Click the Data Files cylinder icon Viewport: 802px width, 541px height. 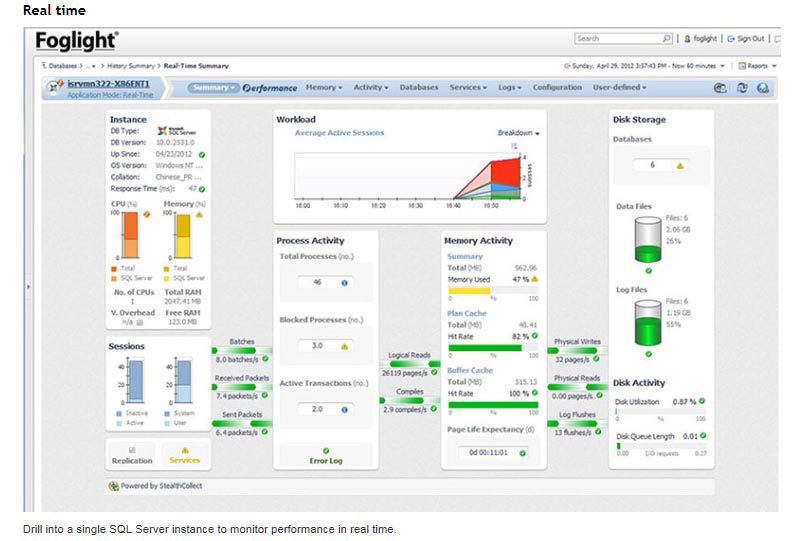648,240
